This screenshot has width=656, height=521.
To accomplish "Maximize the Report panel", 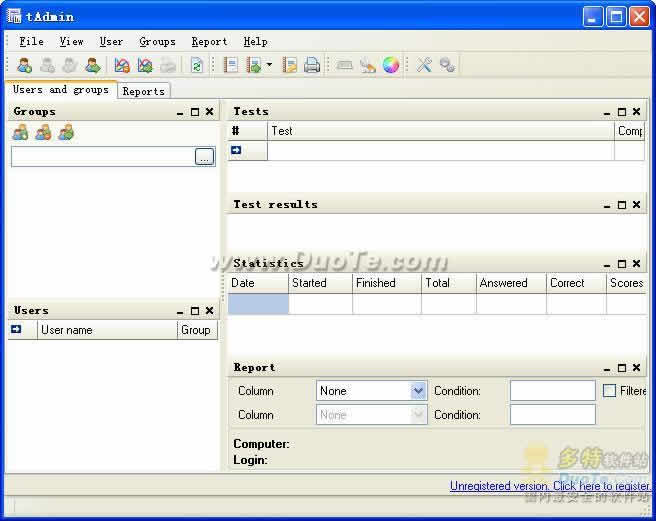I will 622,367.
